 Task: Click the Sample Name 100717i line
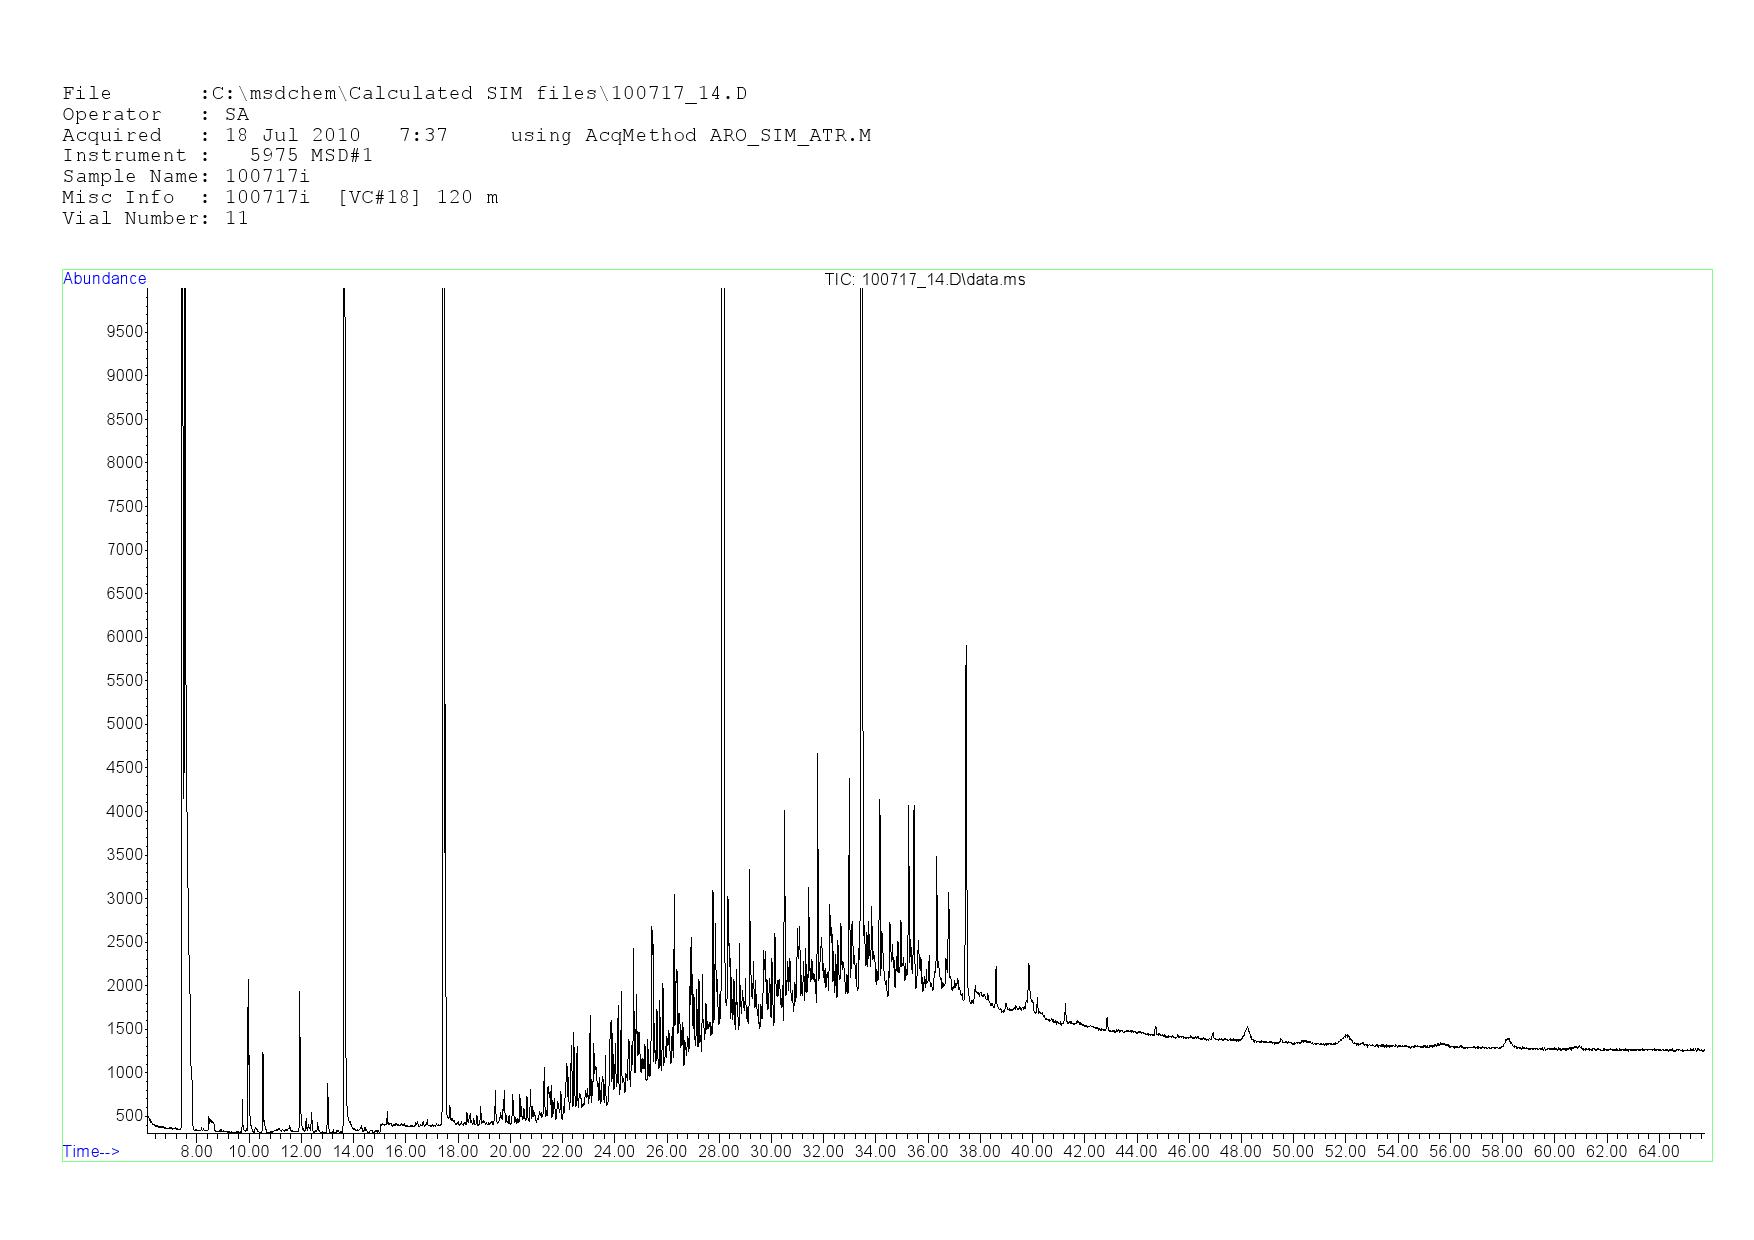tap(186, 177)
